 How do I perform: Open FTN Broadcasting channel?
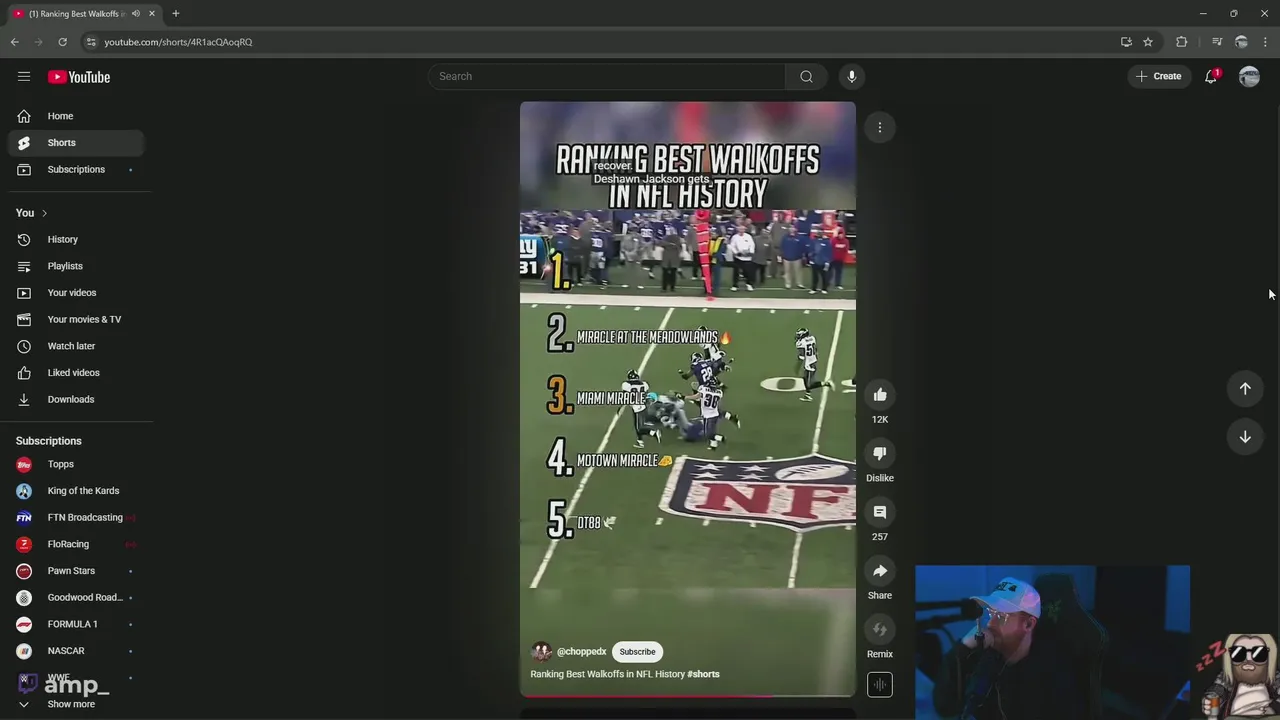[76, 518]
